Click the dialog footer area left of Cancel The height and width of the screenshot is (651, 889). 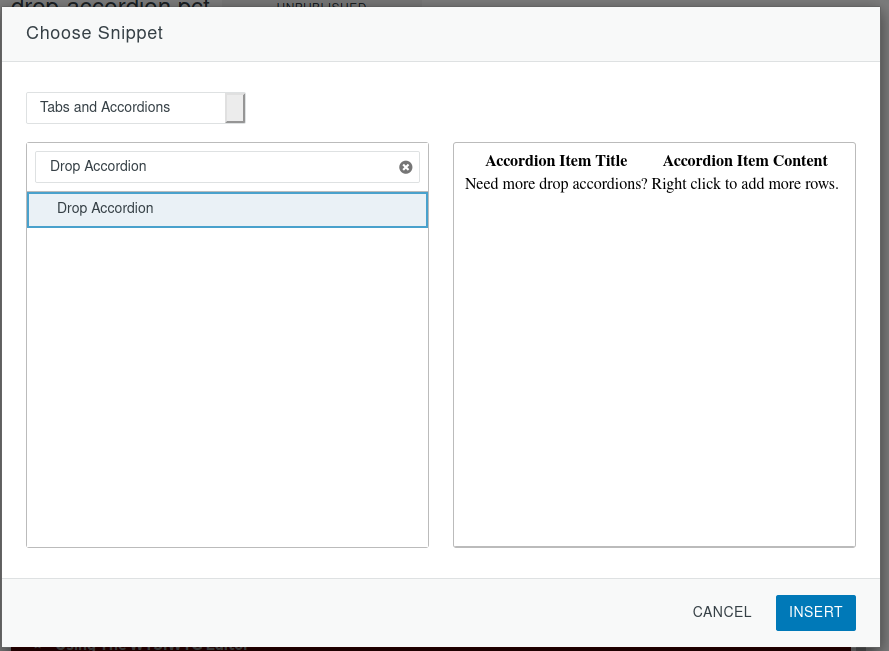[350, 612]
